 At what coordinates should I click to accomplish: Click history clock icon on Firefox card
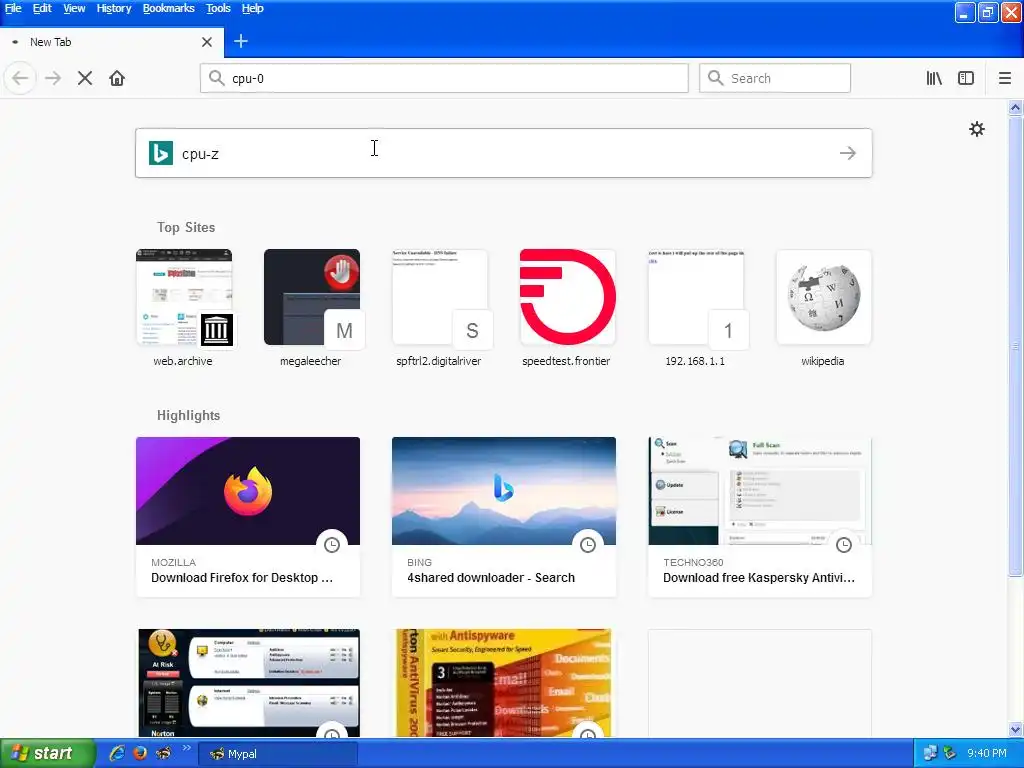[332, 545]
